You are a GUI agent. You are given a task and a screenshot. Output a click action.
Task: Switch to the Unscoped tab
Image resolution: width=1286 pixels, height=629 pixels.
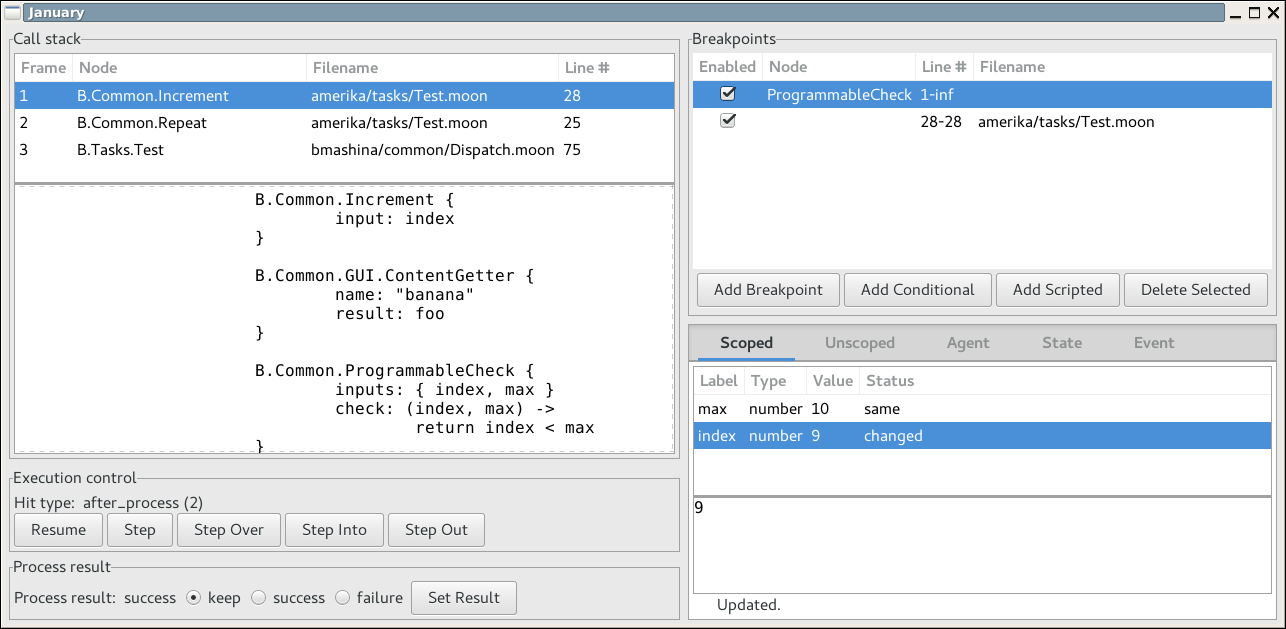click(x=859, y=342)
